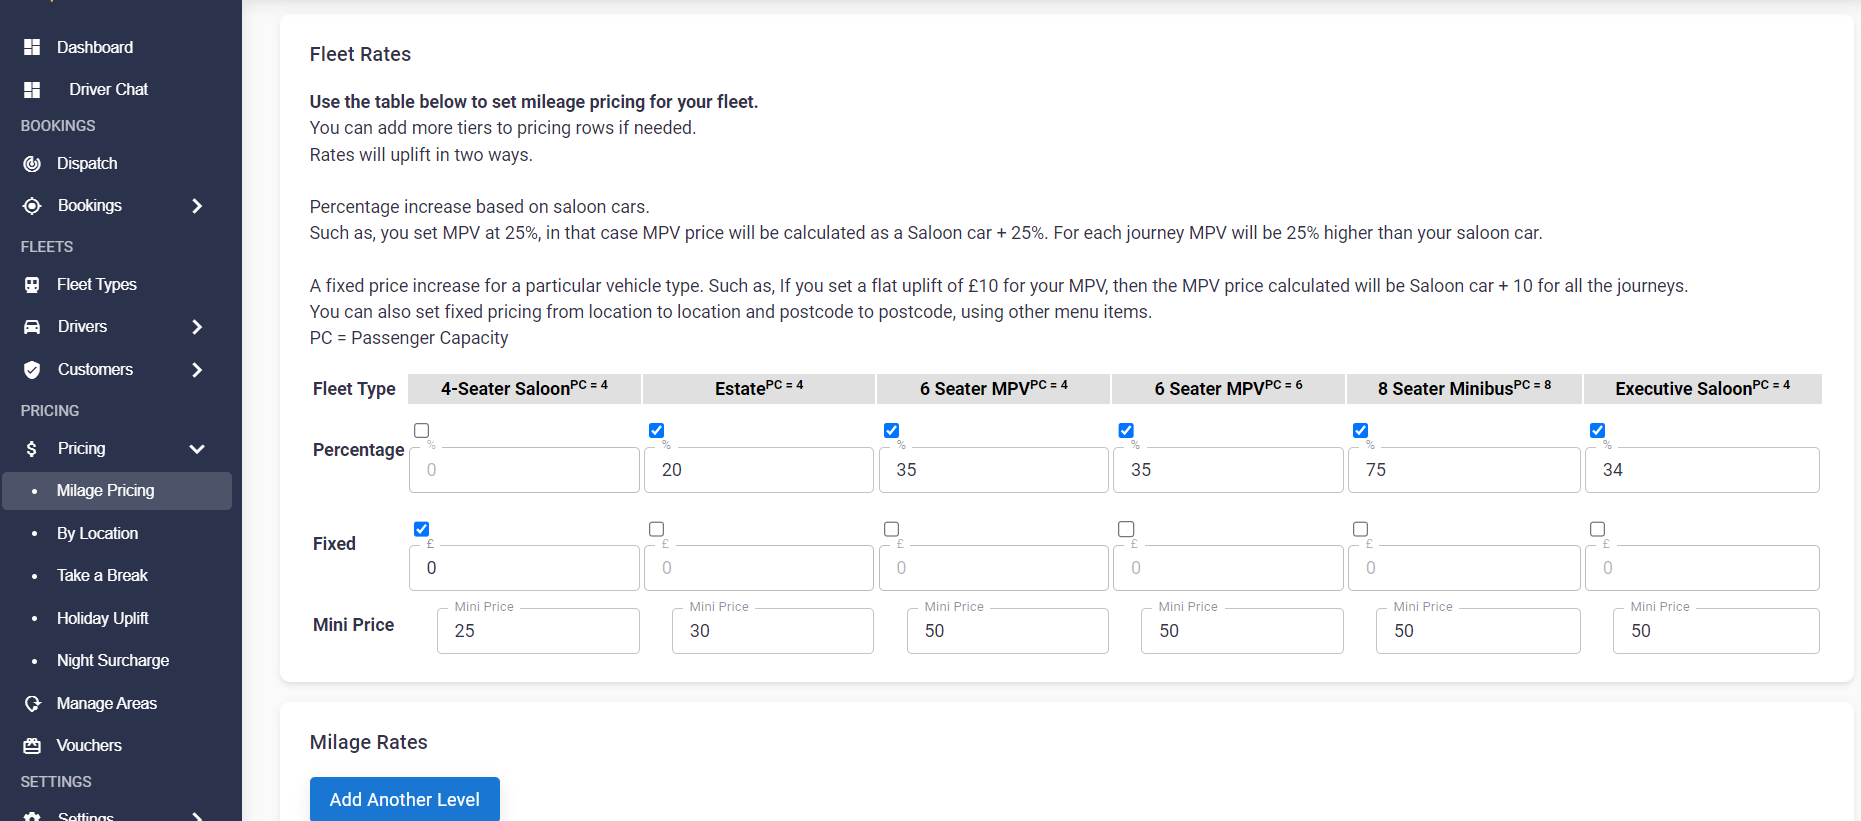Enable percentage checkbox for 4-Seater Saloon
Viewport: 1861px width, 821px height.
422,431
